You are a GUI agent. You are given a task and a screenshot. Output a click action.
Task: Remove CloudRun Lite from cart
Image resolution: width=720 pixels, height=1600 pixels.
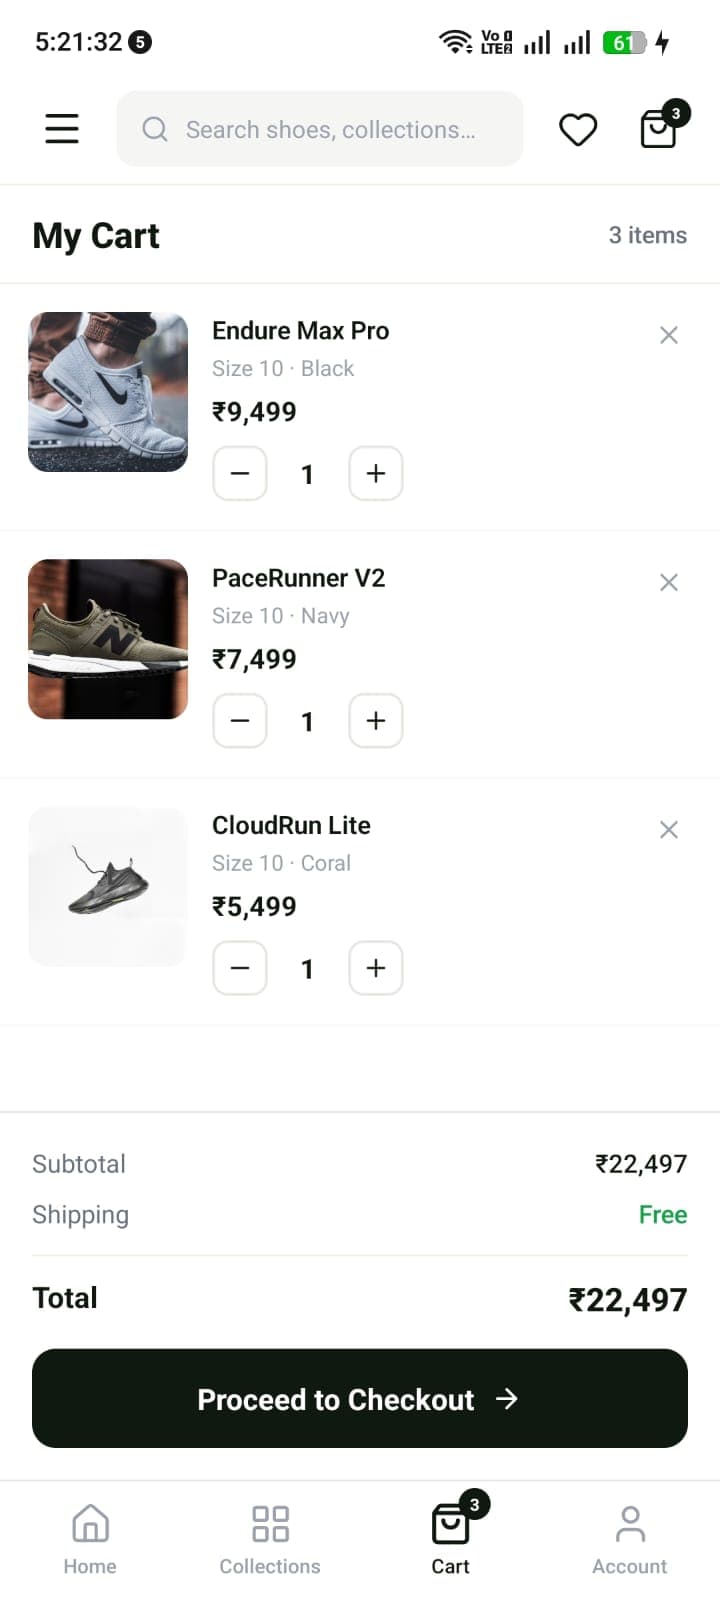tap(669, 829)
